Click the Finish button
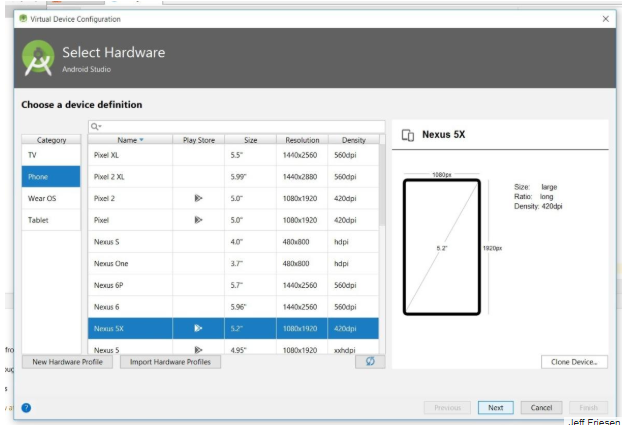The width and height of the screenshot is (622, 425). pyautogui.click(x=588, y=408)
